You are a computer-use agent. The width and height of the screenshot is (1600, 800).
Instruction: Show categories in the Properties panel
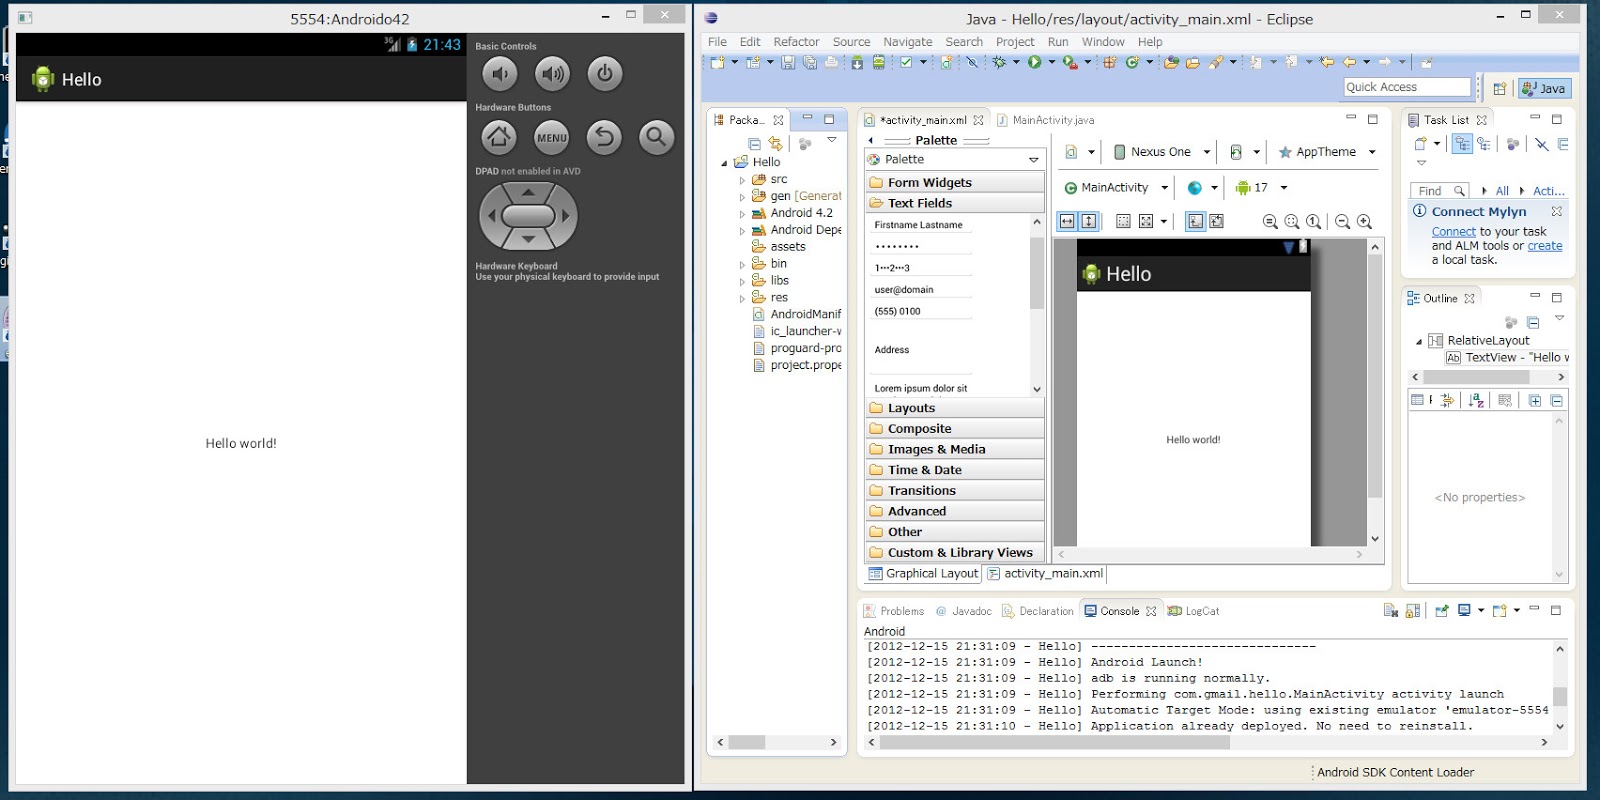pos(1417,400)
